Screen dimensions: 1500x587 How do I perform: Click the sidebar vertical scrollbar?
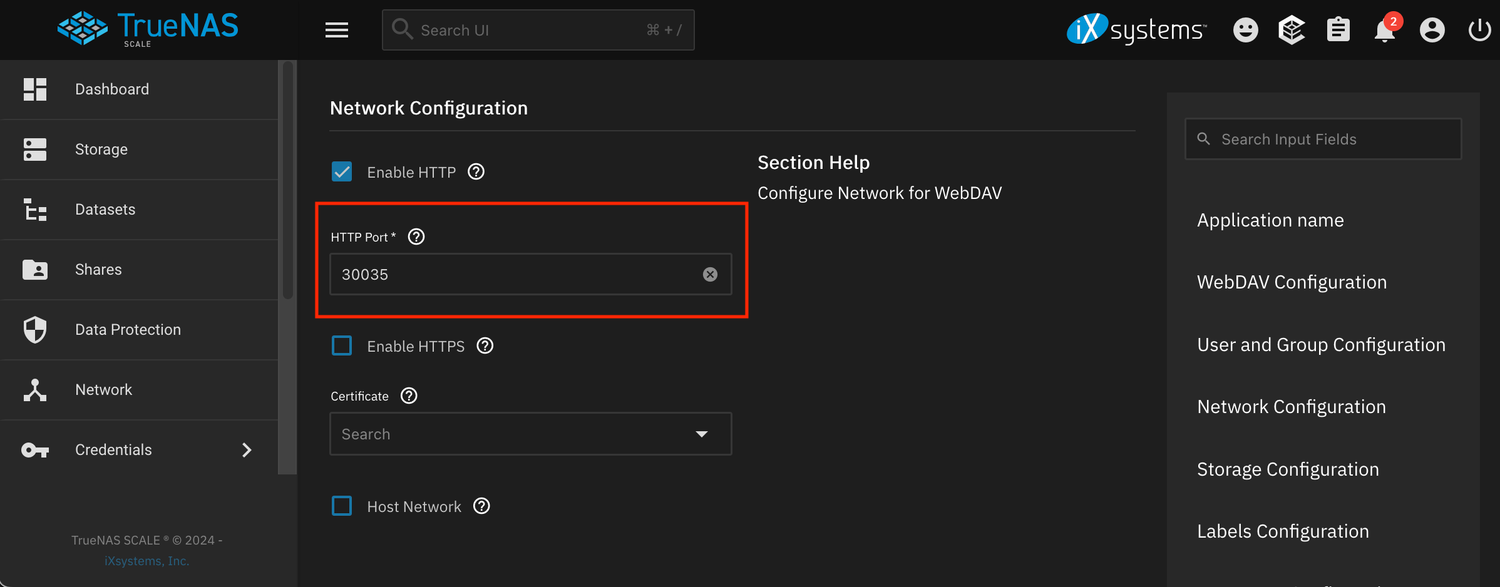click(x=288, y=180)
